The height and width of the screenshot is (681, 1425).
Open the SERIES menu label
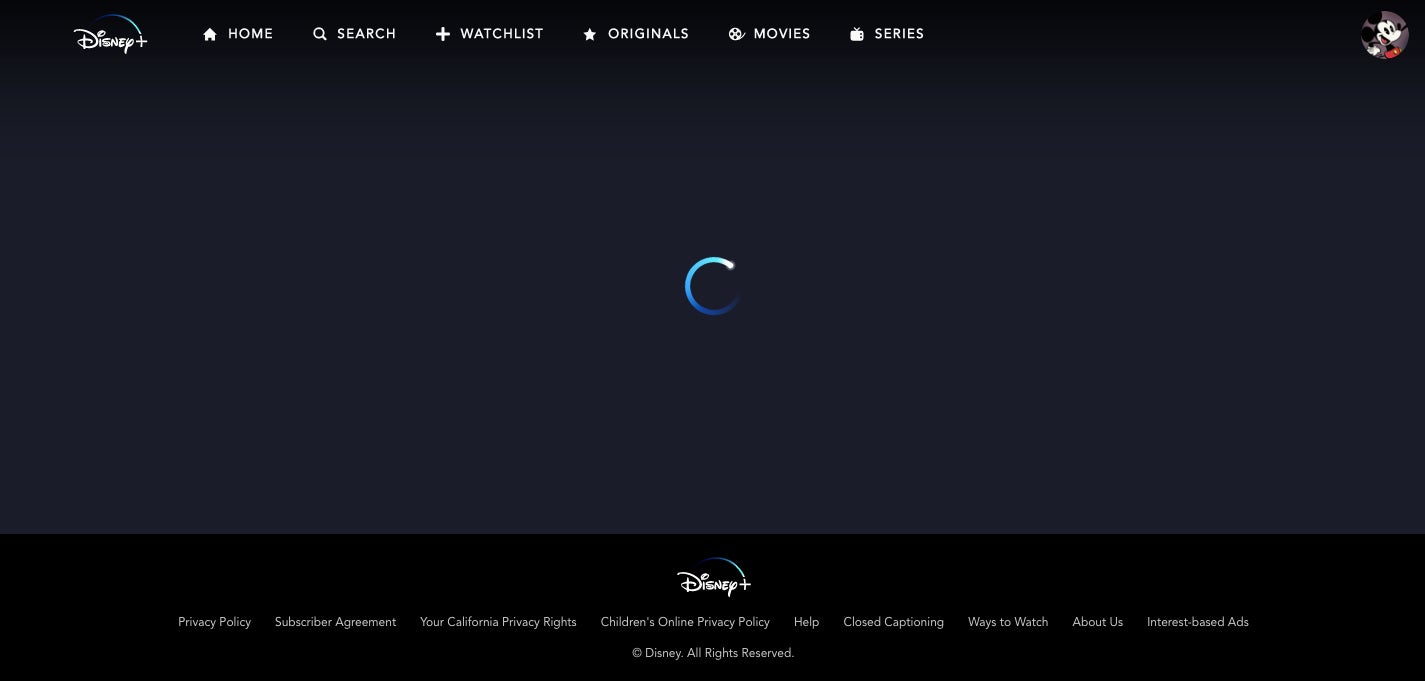tap(899, 34)
